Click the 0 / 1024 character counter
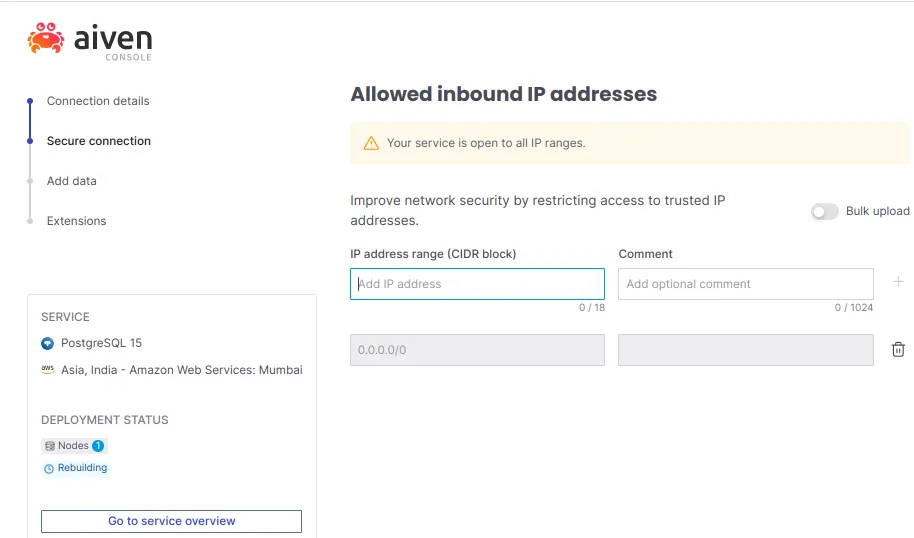914x538 pixels. tap(854, 308)
